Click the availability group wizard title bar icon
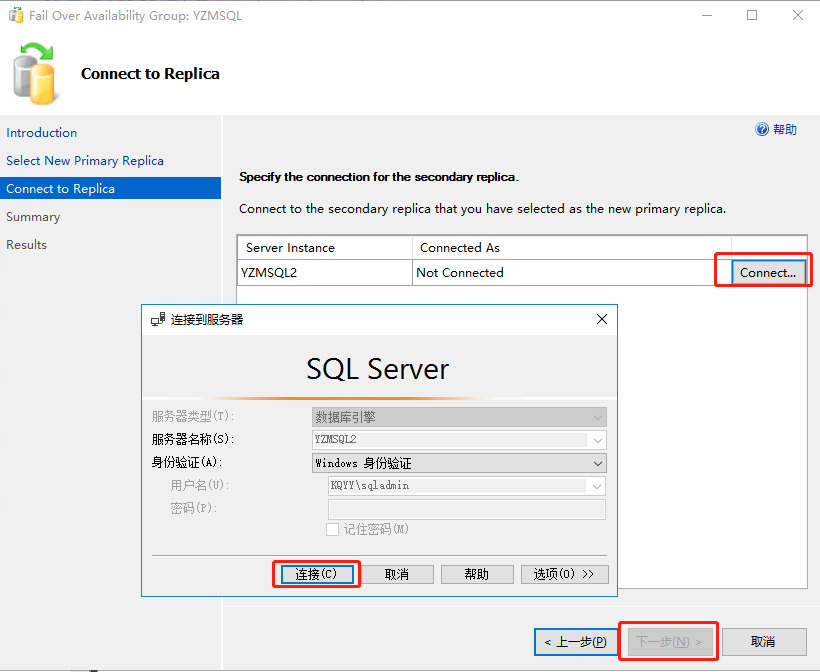Screen dimensions: 820x672 [x=16, y=15]
